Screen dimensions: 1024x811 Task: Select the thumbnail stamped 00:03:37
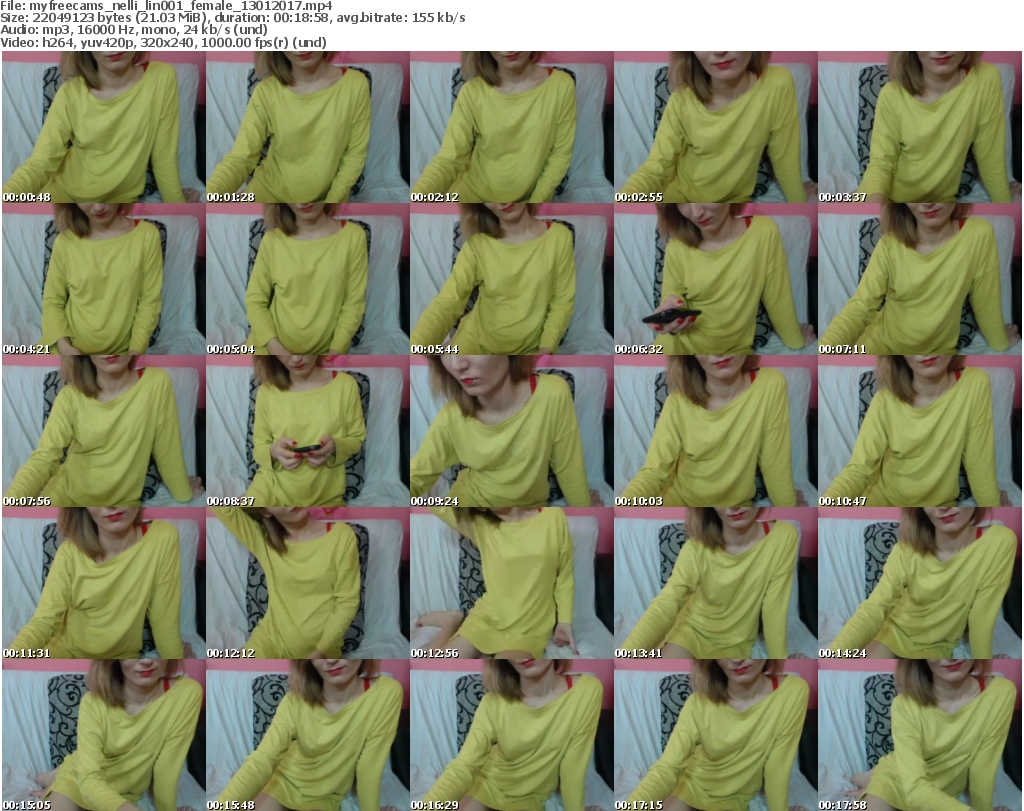click(920, 127)
